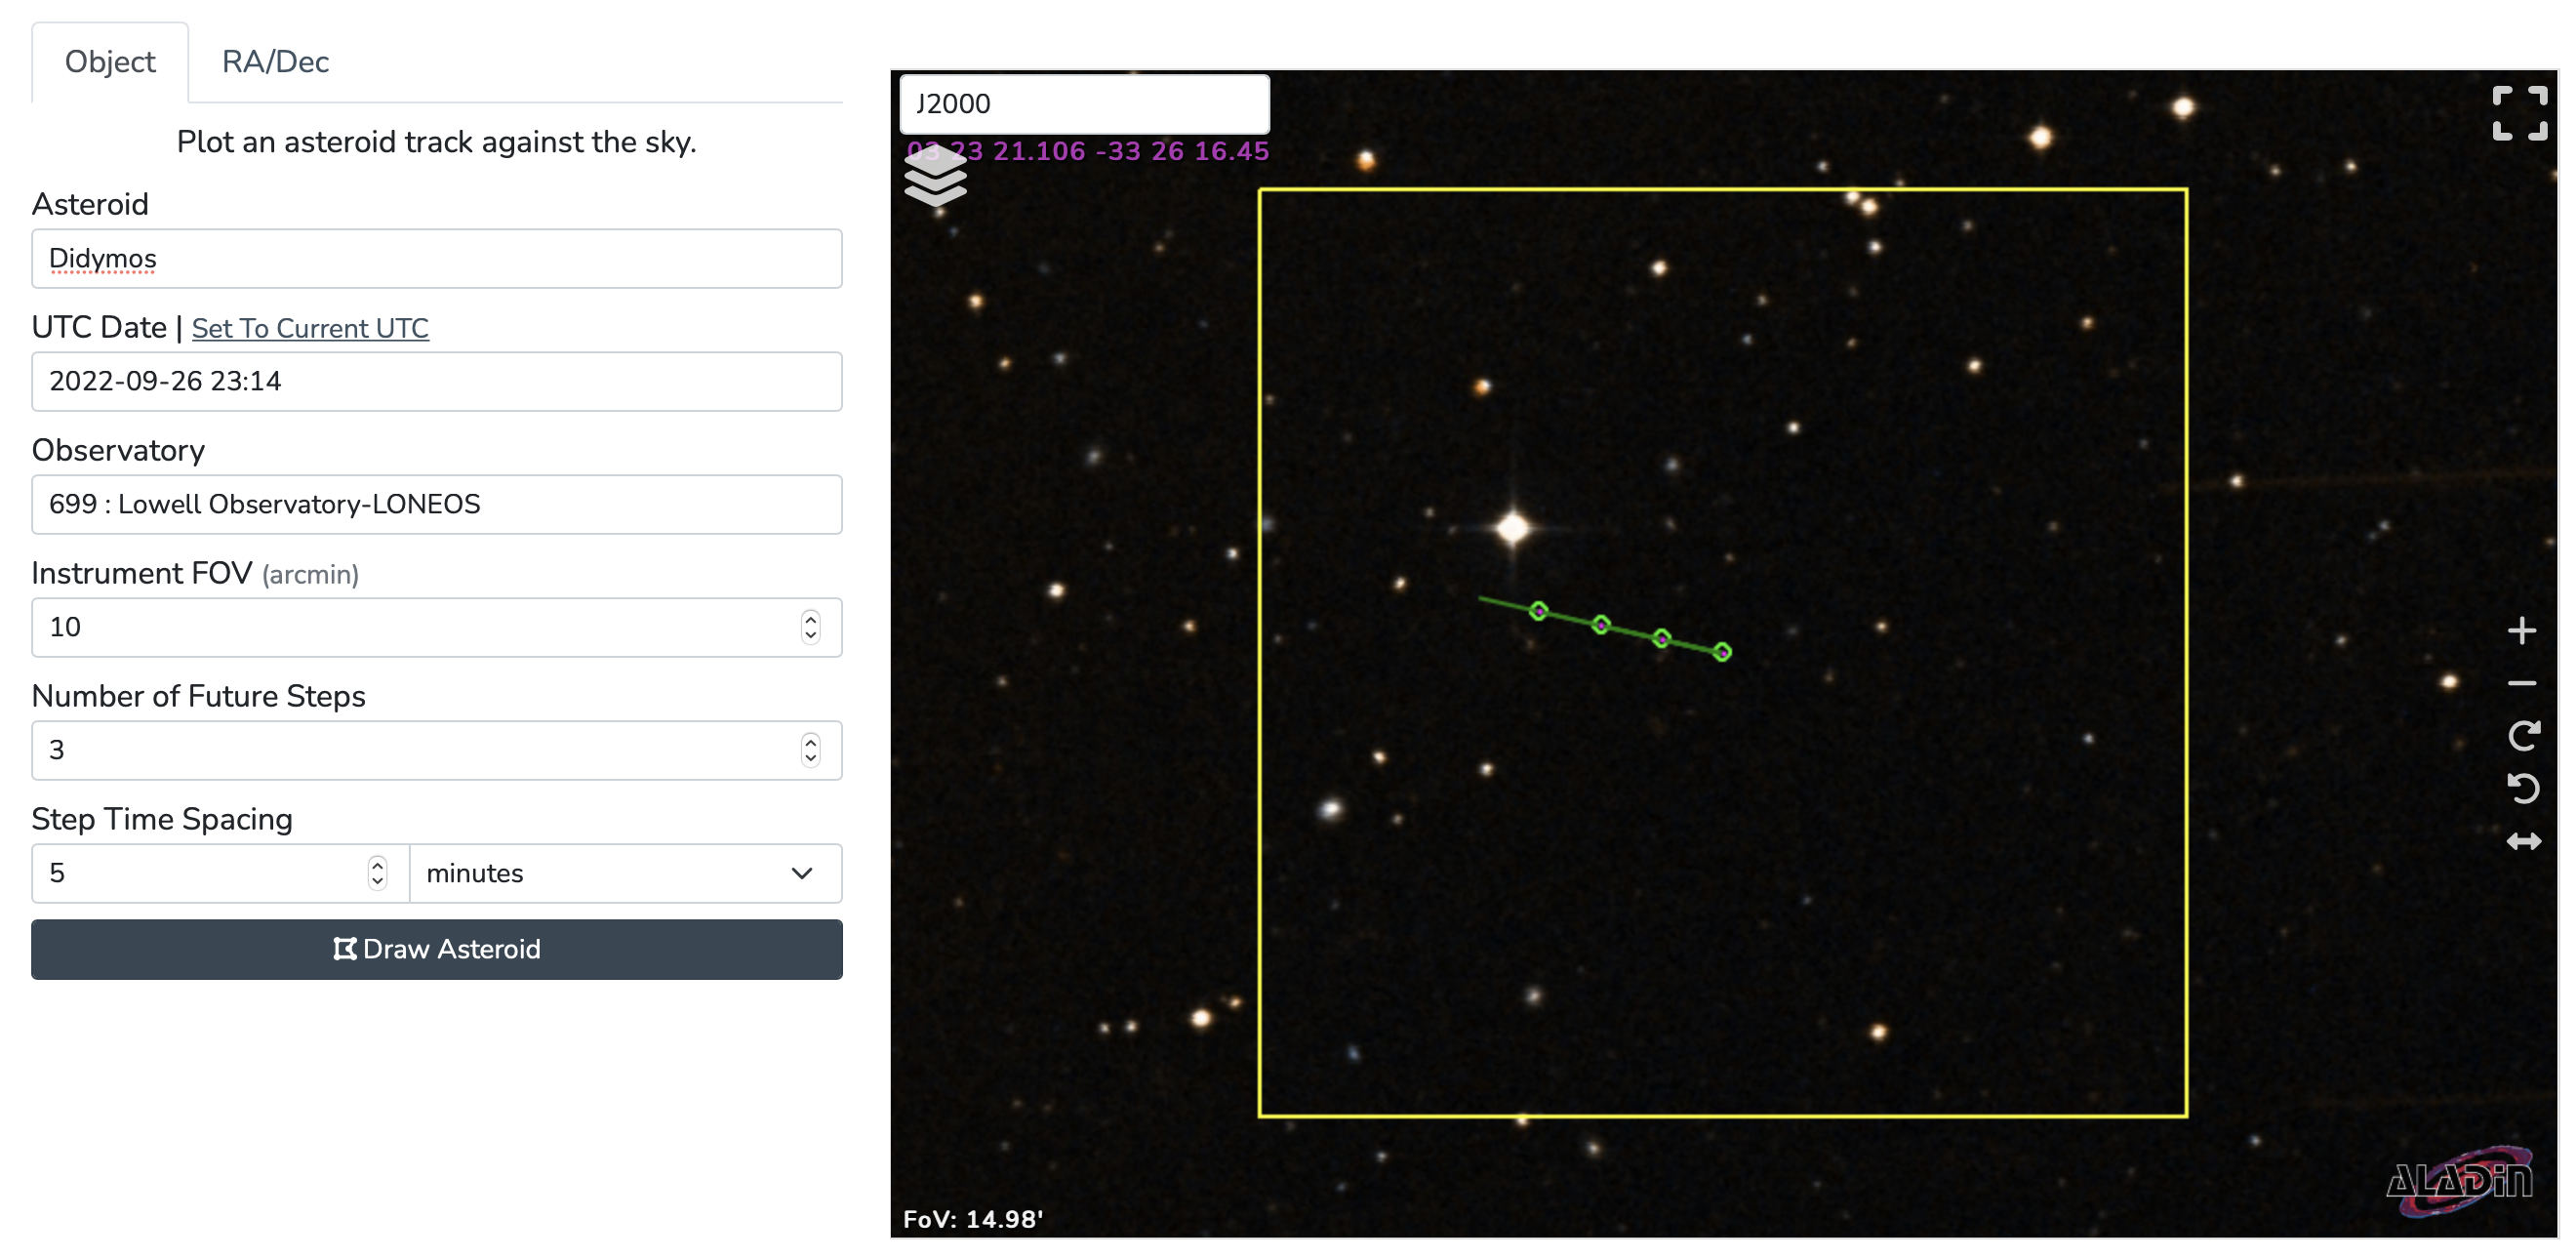
Task: Click Set To Current UTC link
Action: pyautogui.click(x=310, y=328)
